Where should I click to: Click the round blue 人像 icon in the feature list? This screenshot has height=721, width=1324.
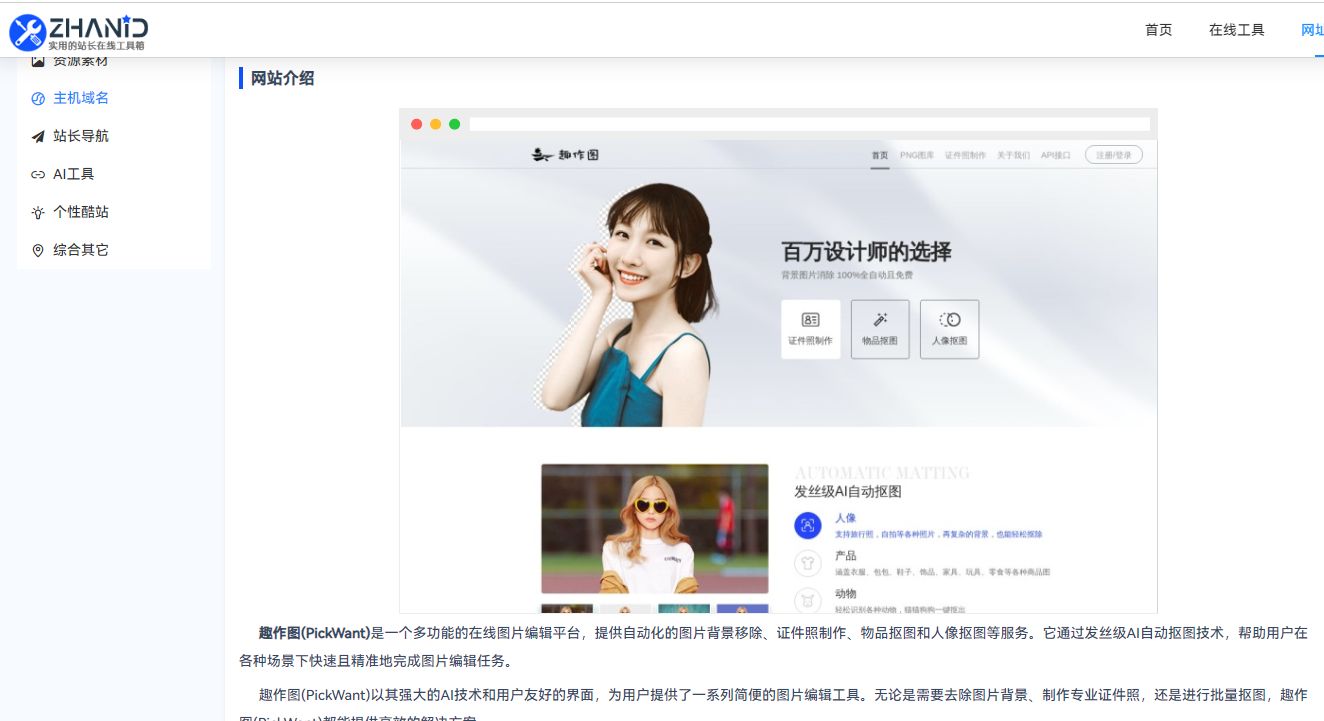(x=808, y=525)
